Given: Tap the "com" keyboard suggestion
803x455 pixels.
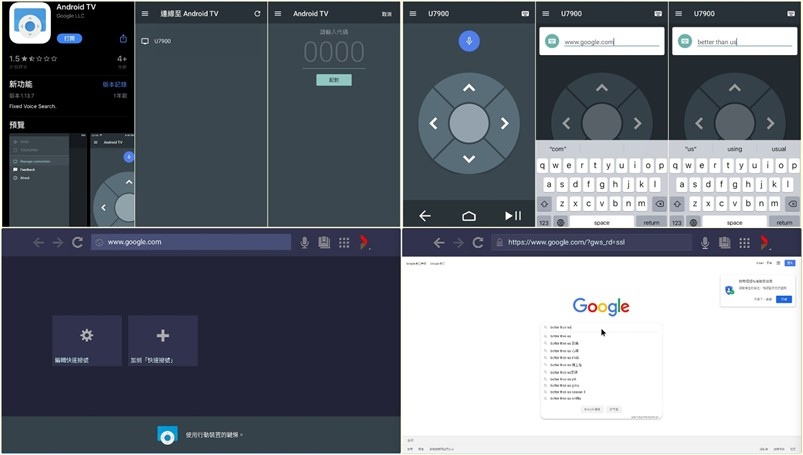Looking at the screenshot, I should point(558,149).
